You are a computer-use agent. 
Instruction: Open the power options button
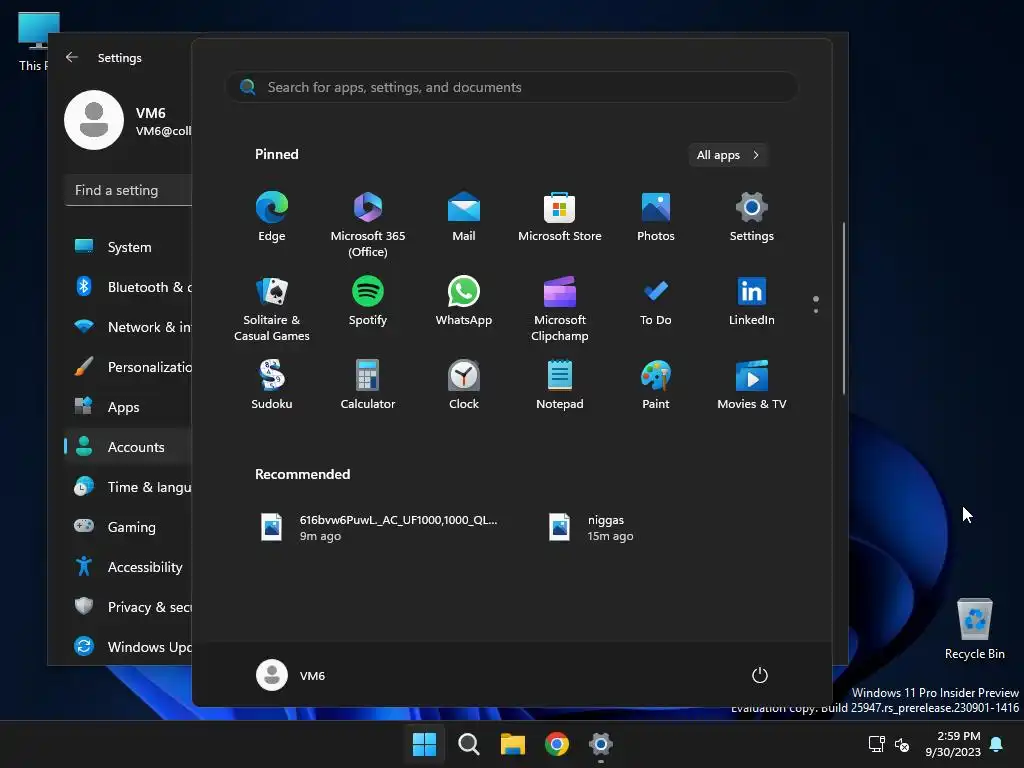(759, 675)
